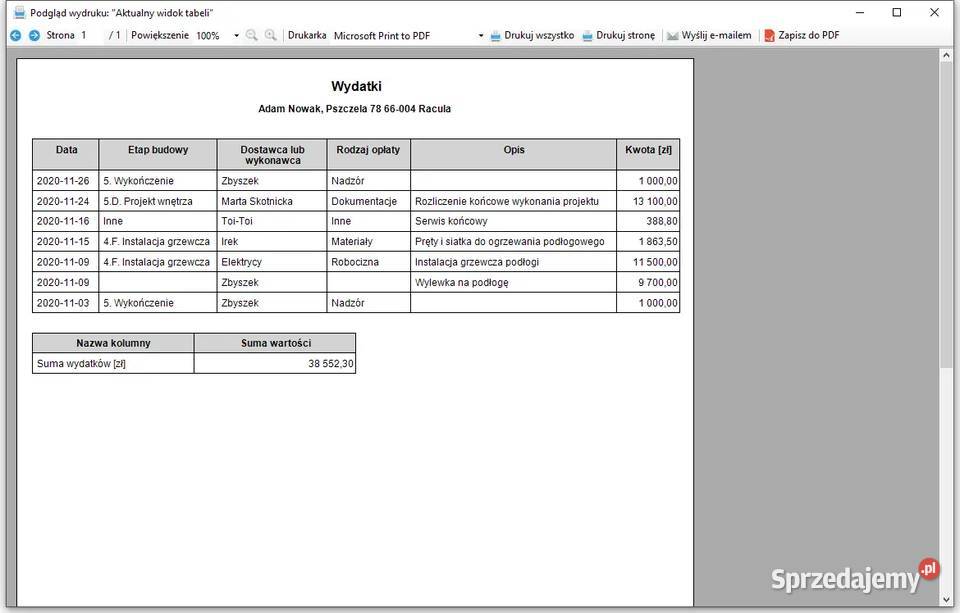Screen dimensions: 960x613
Task: Click the Drukuj stronę printer icon
Action: click(x=587, y=35)
